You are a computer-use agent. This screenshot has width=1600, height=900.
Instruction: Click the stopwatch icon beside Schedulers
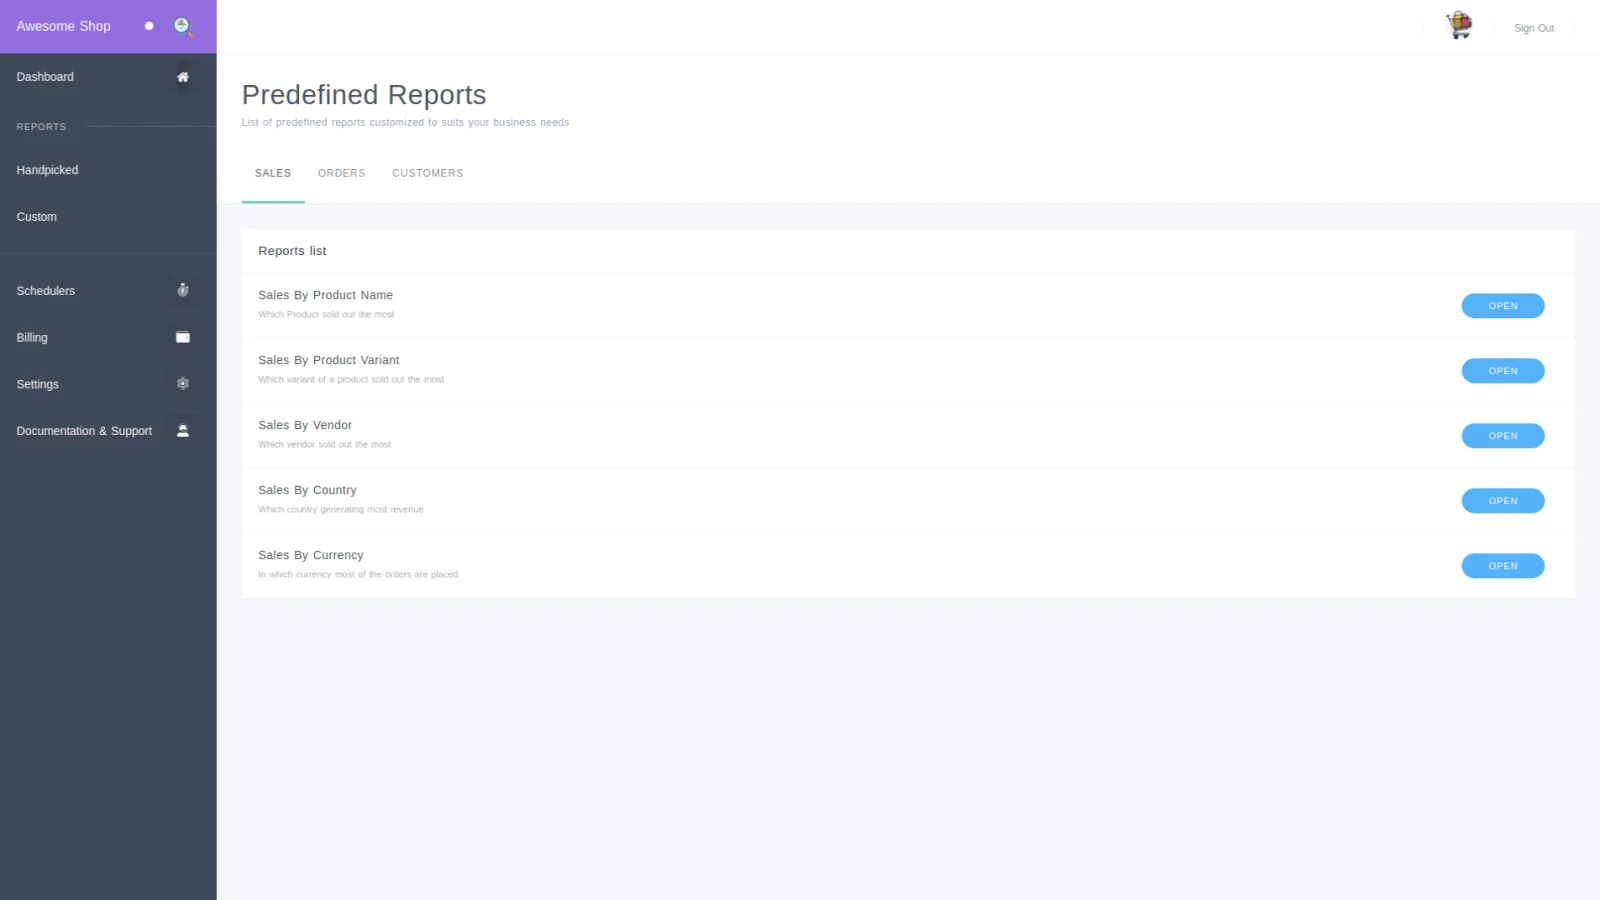pyautogui.click(x=183, y=290)
